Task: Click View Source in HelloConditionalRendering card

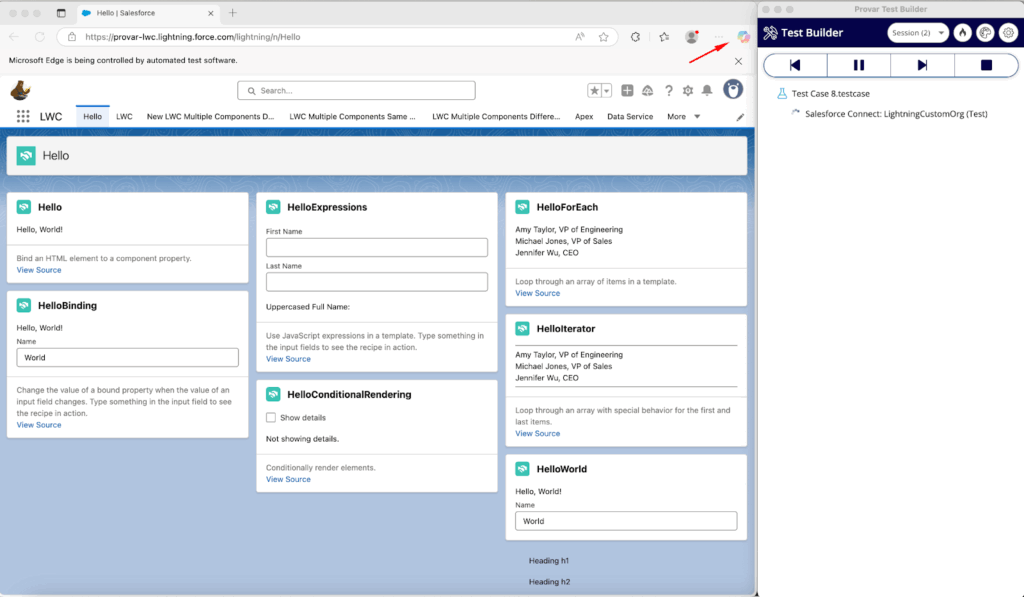Action: pos(288,479)
